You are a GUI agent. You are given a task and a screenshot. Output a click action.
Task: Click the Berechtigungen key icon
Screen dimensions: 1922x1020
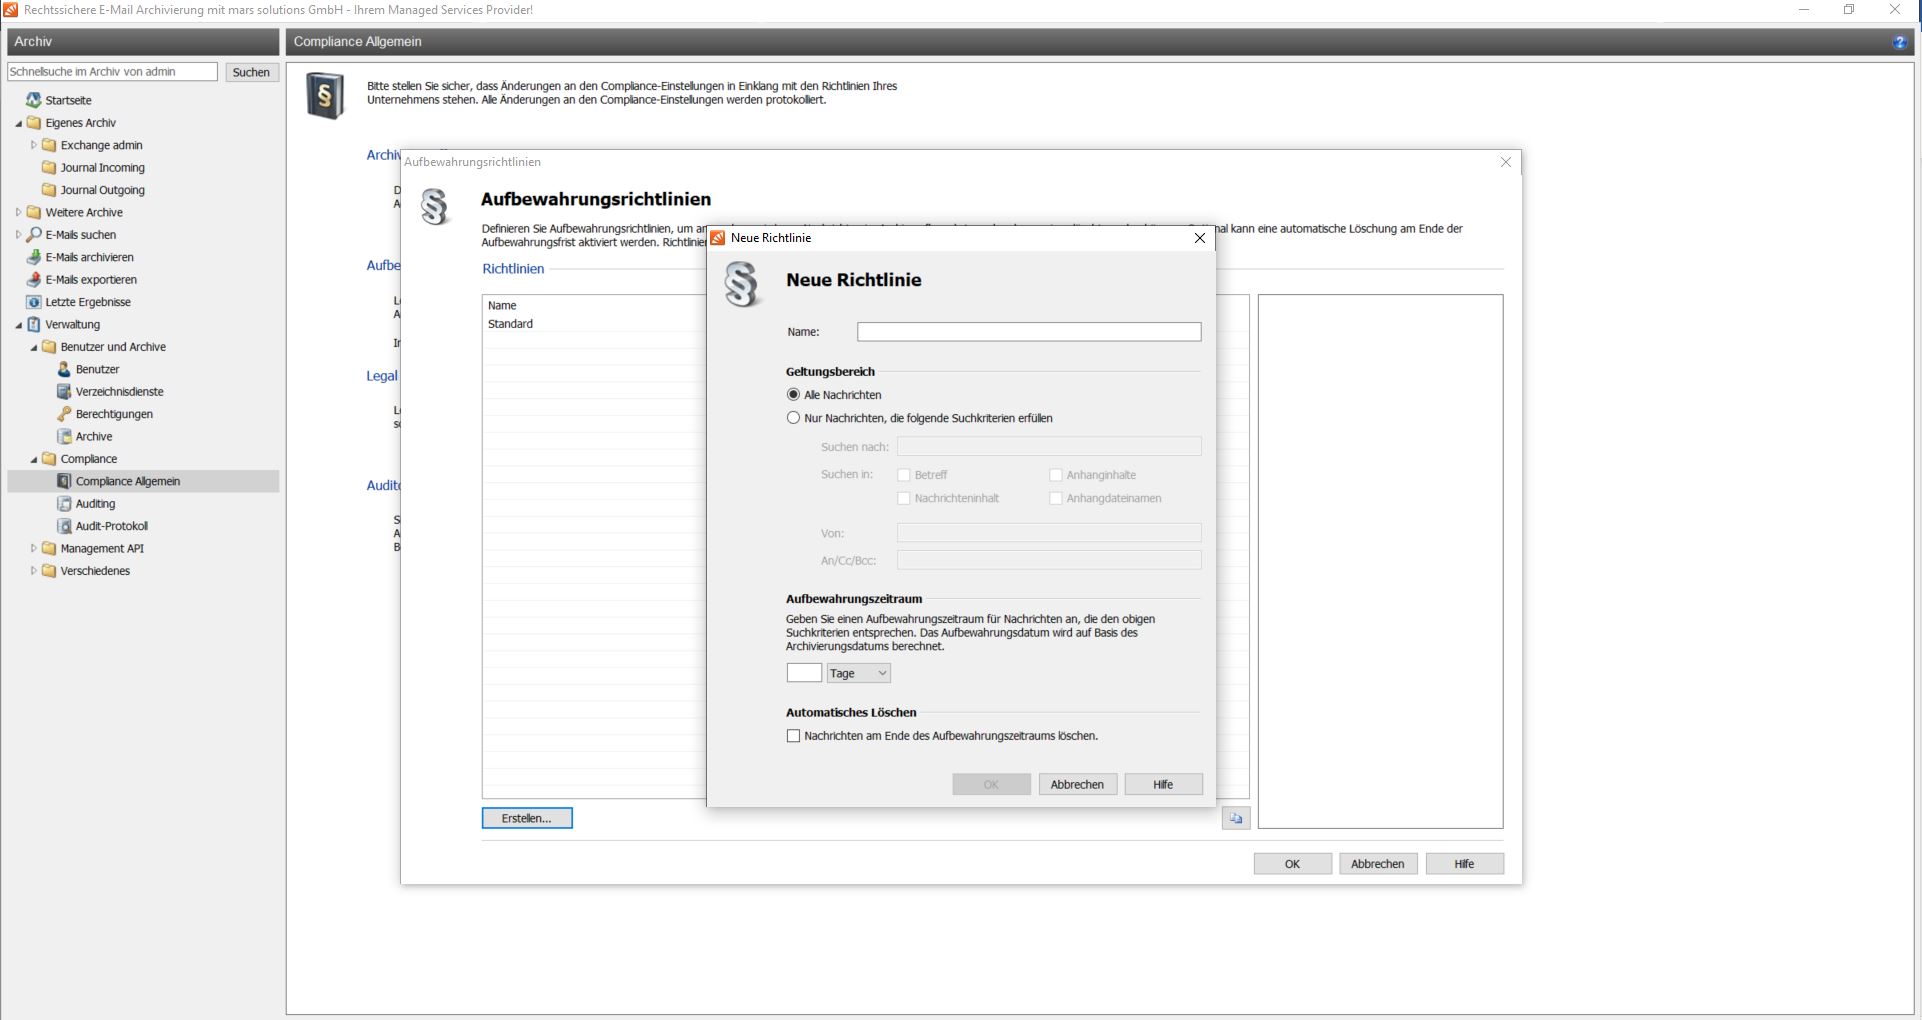tap(64, 414)
